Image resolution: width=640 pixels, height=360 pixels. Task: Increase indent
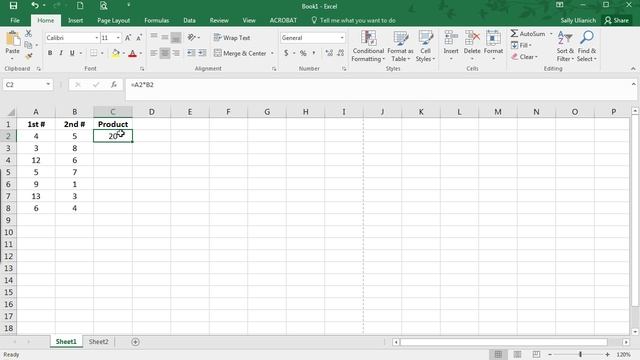tap(202, 53)
